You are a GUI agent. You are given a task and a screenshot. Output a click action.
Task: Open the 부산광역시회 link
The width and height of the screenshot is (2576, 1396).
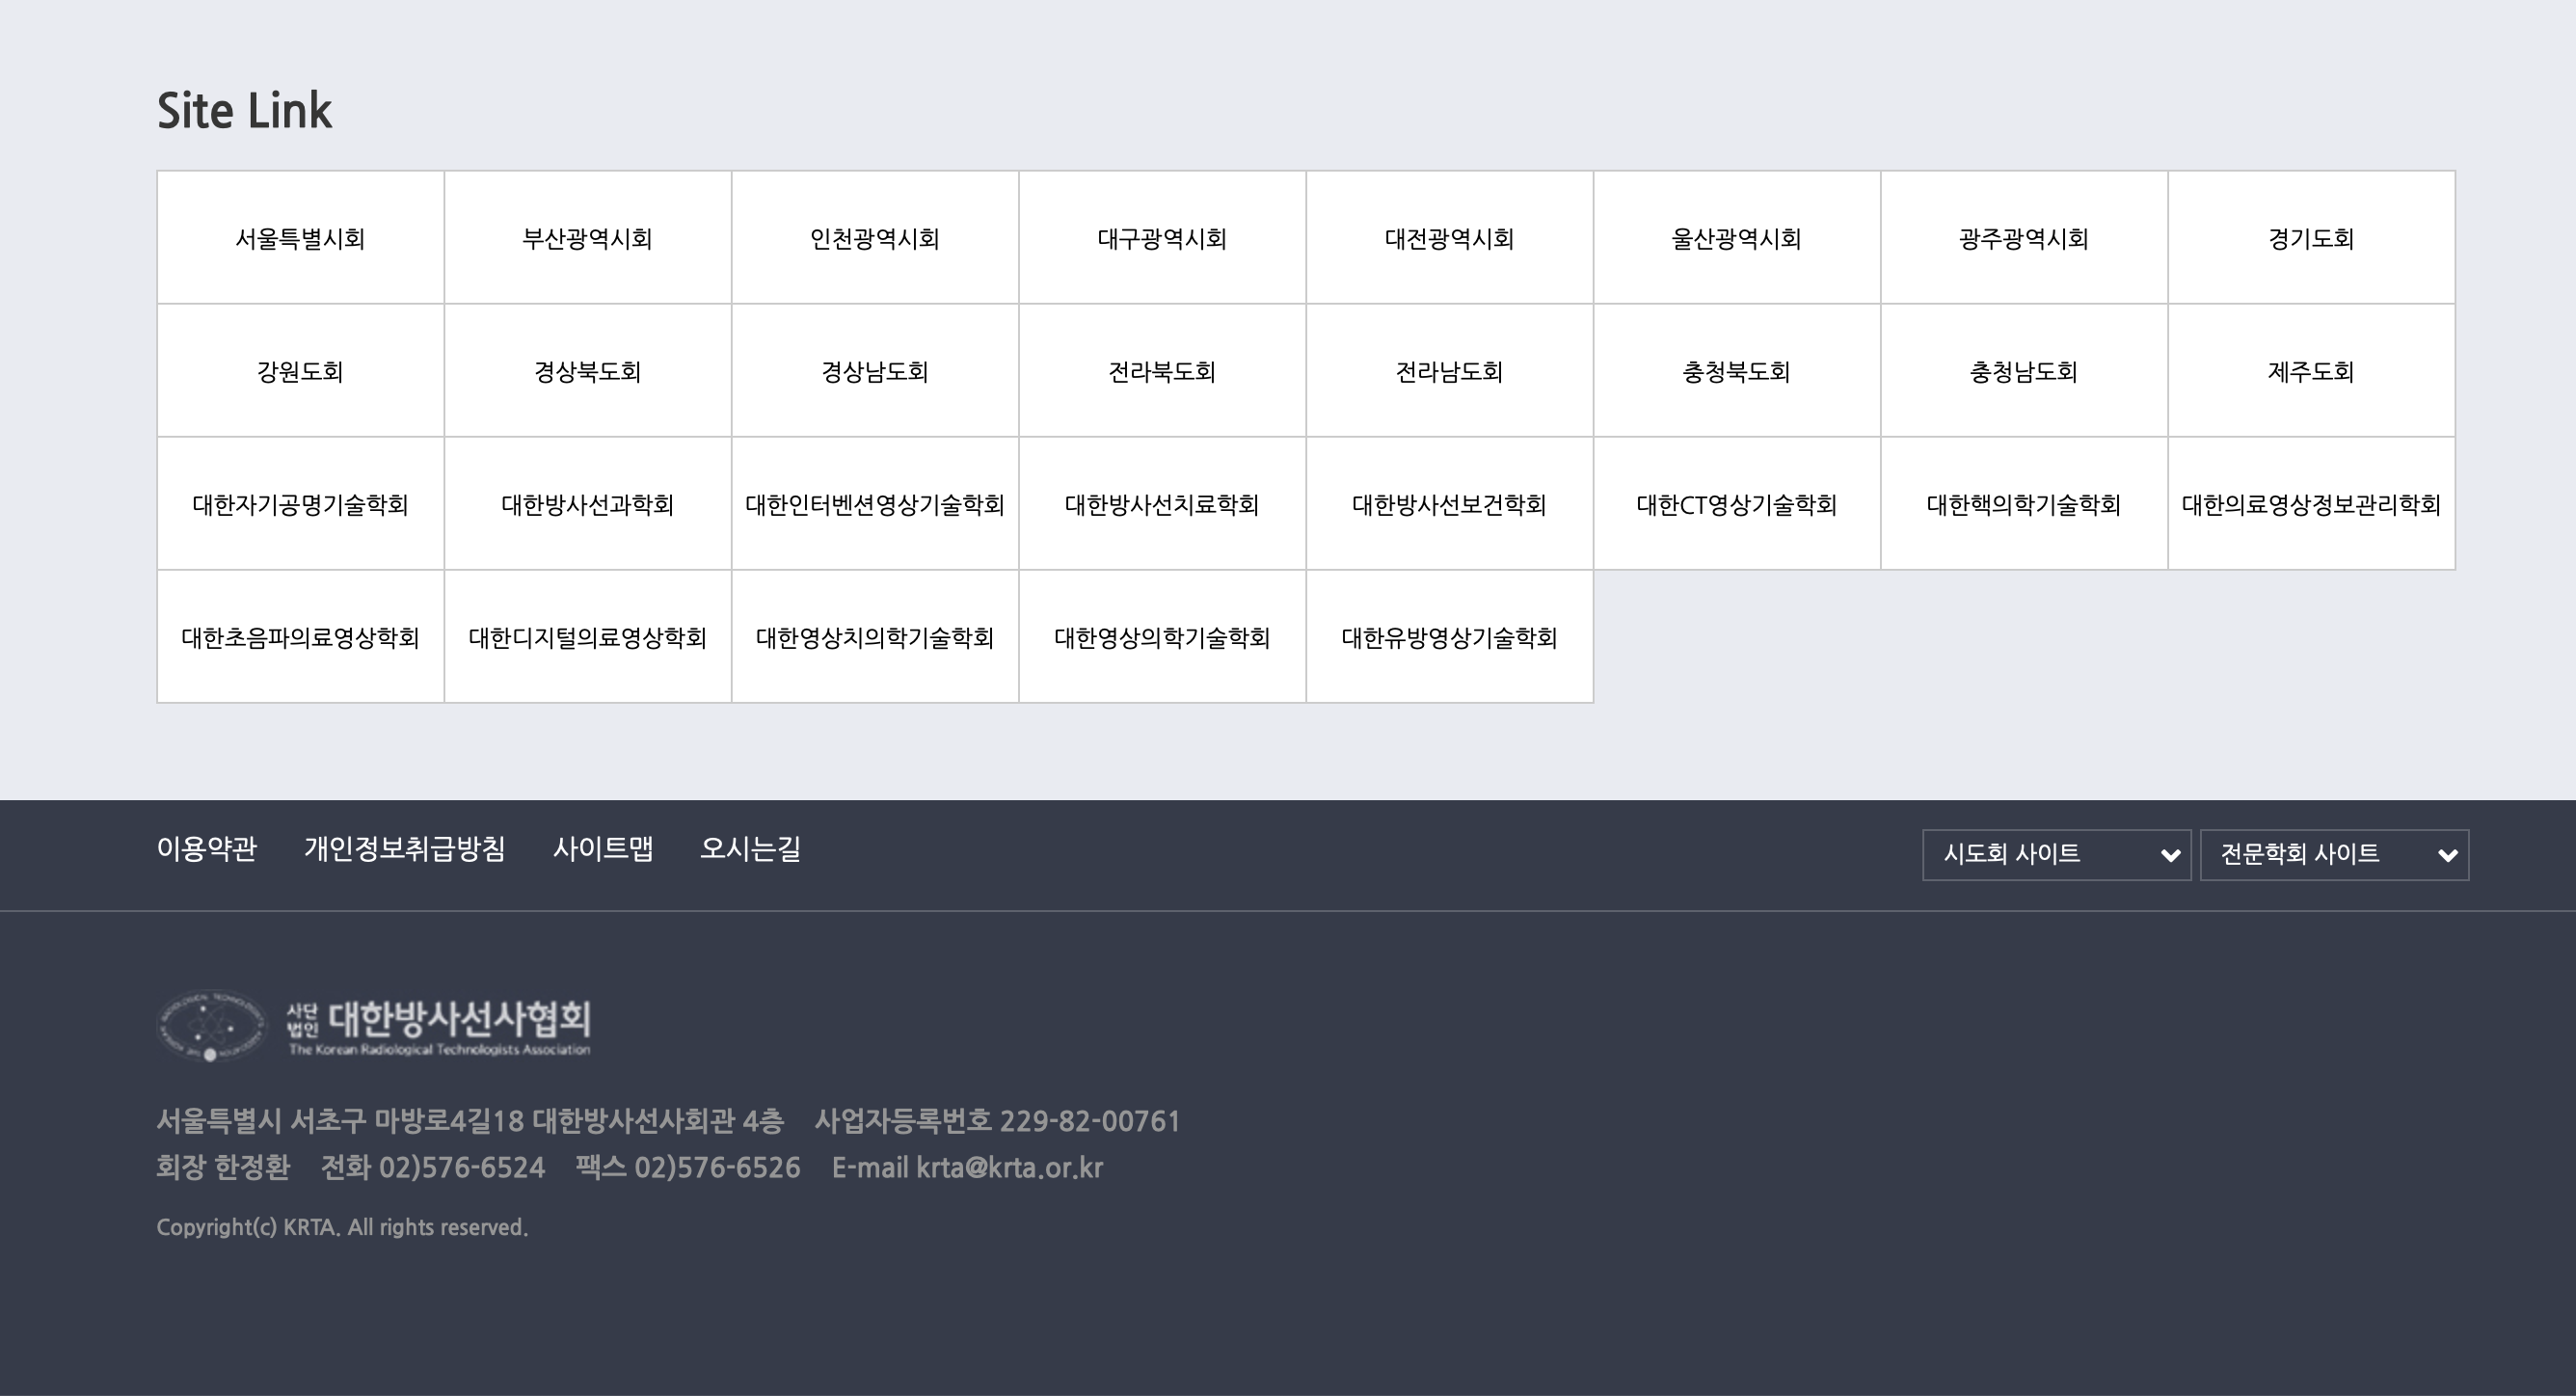click(587, 239)
